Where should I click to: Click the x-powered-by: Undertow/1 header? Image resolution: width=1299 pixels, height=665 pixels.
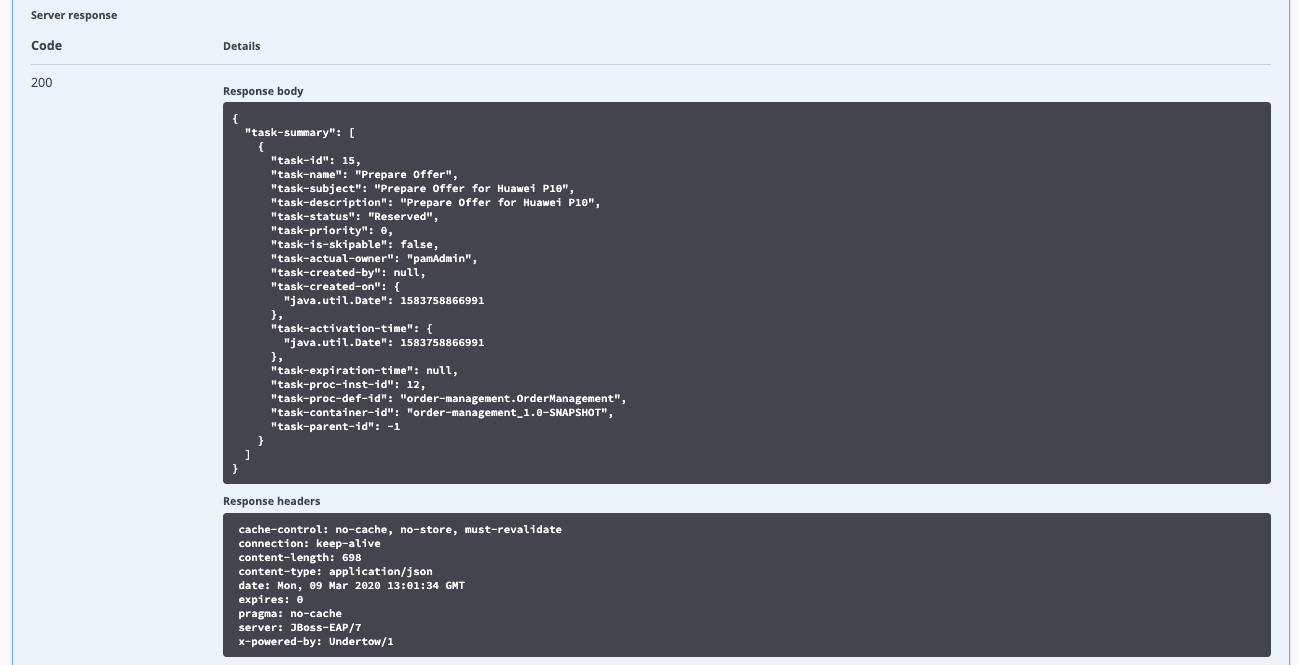point(316,641)
